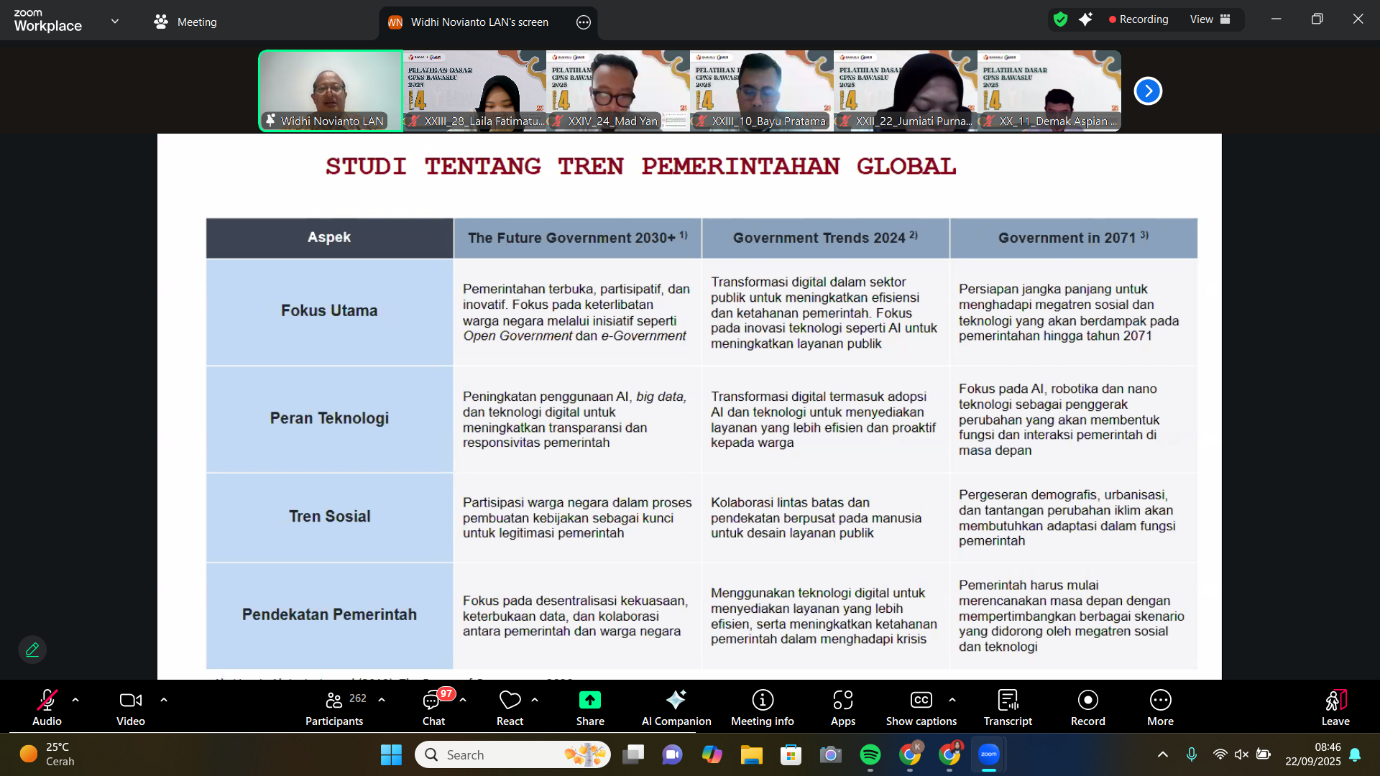Turn on Show captions
Screen dimensions: 1380x776
(920, 707)
